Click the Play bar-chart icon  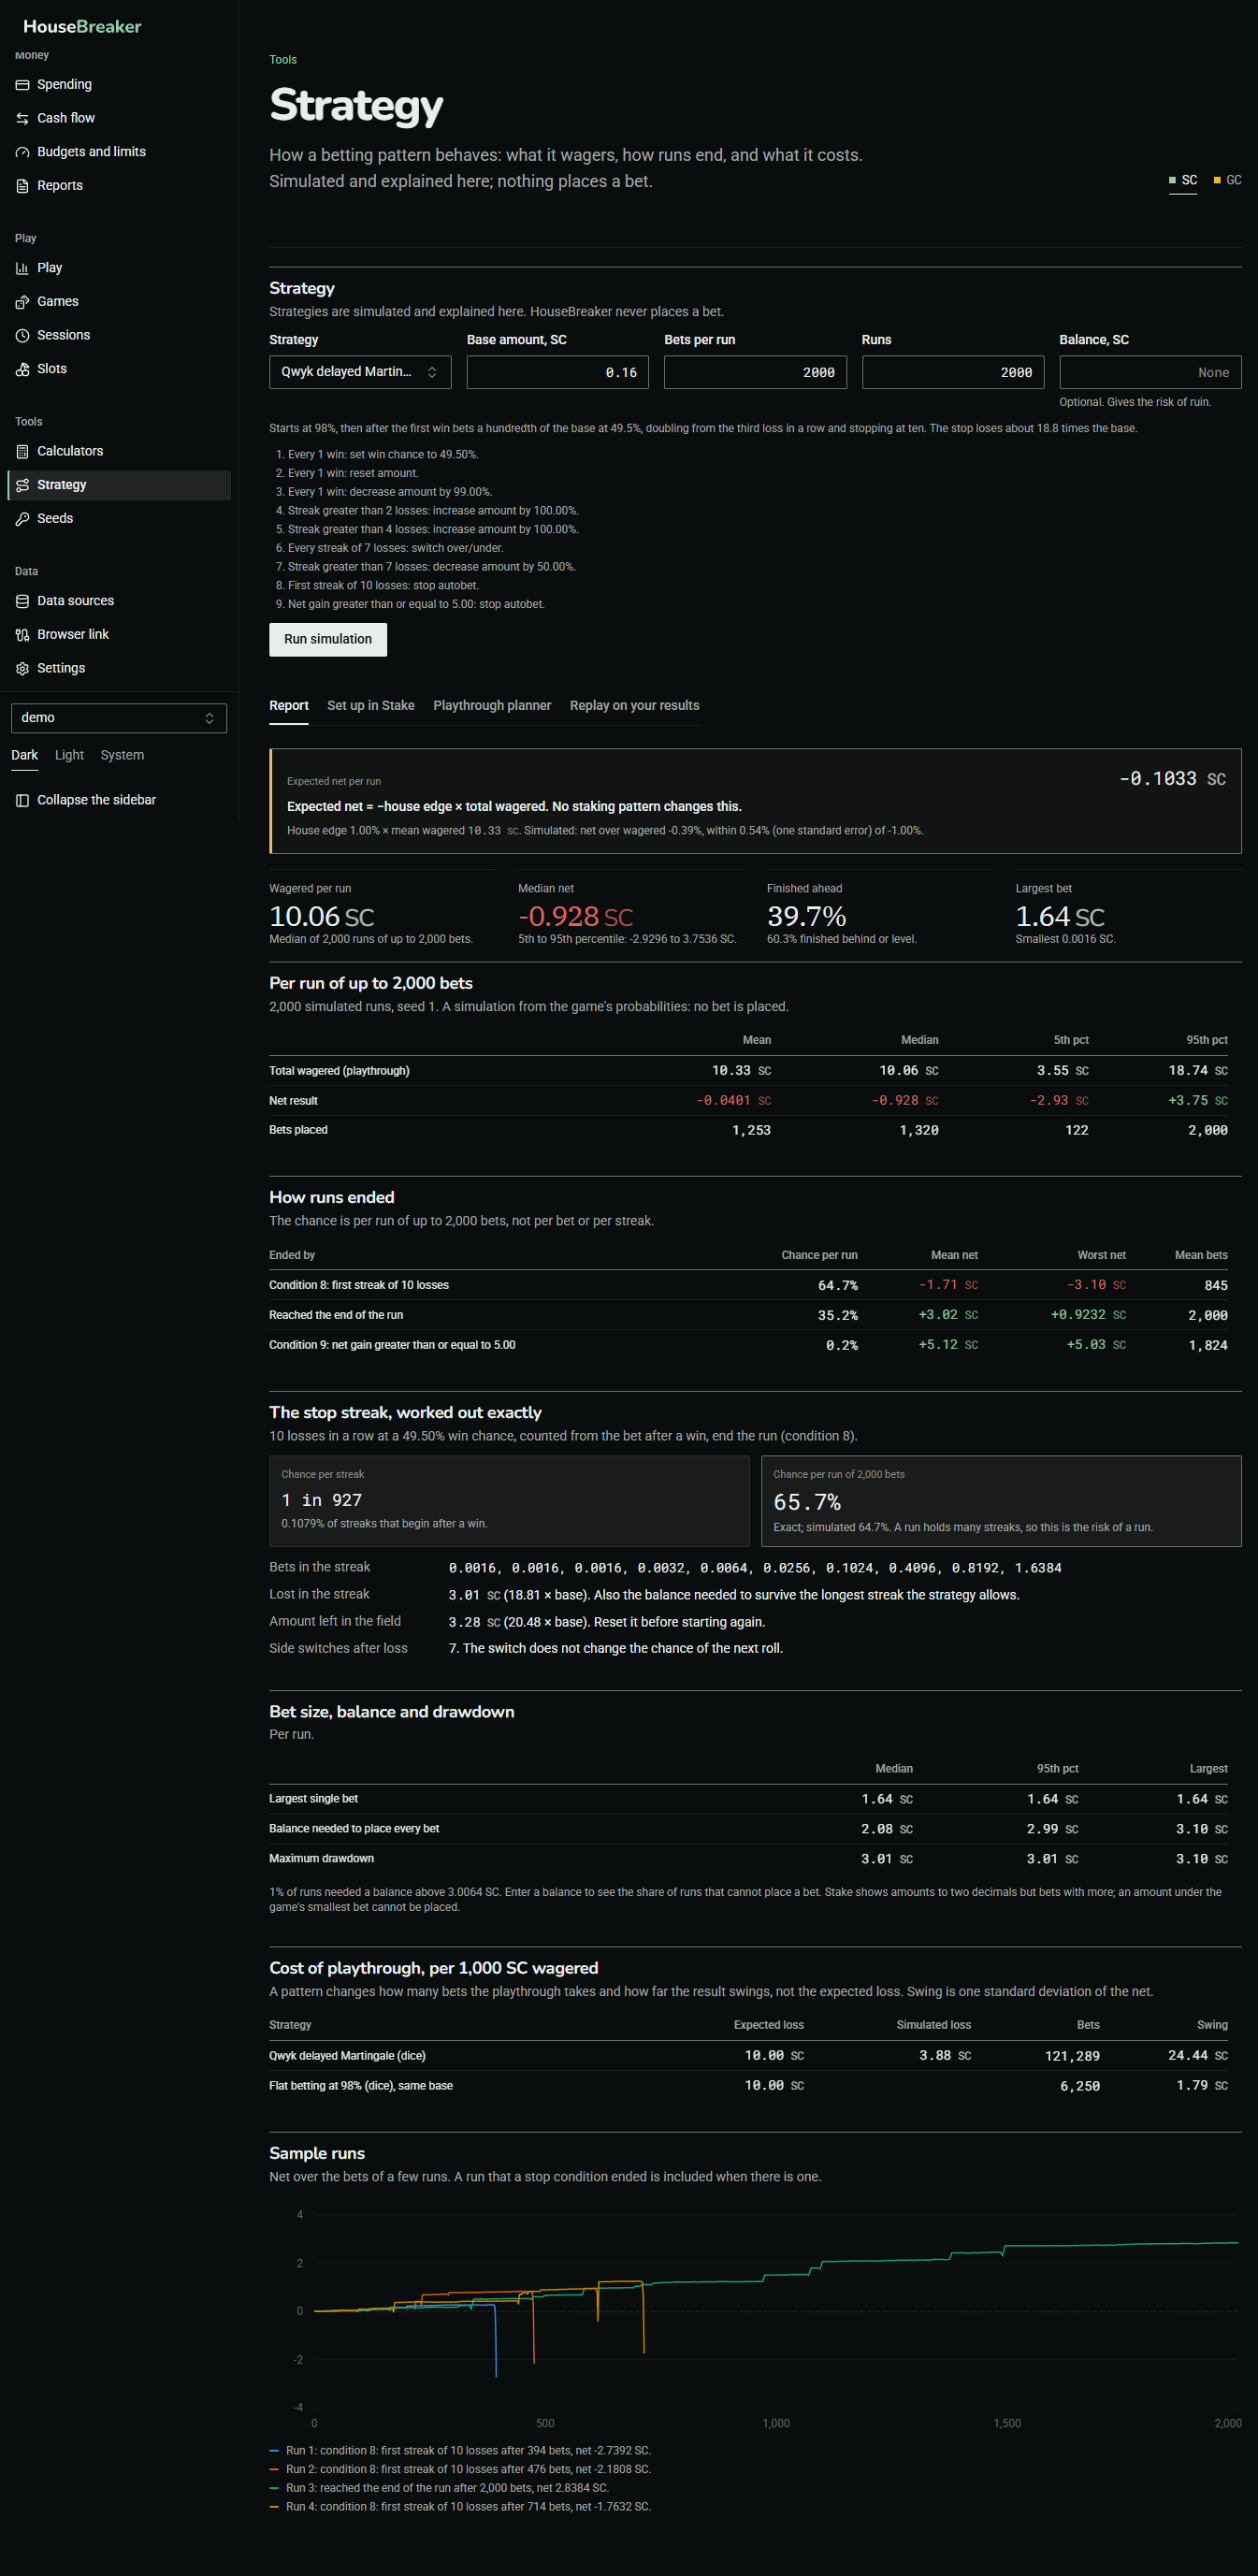point(22,268)
